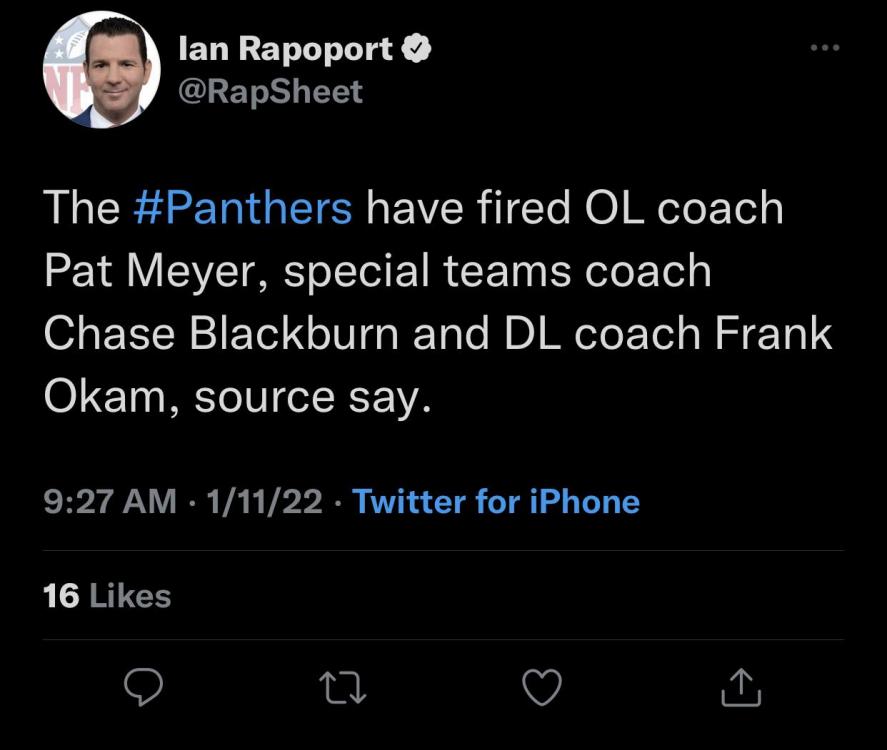Visit the @RapSheet handle
Image resolution: width=887 pixels, height=750 pixels.
[269, 93]
